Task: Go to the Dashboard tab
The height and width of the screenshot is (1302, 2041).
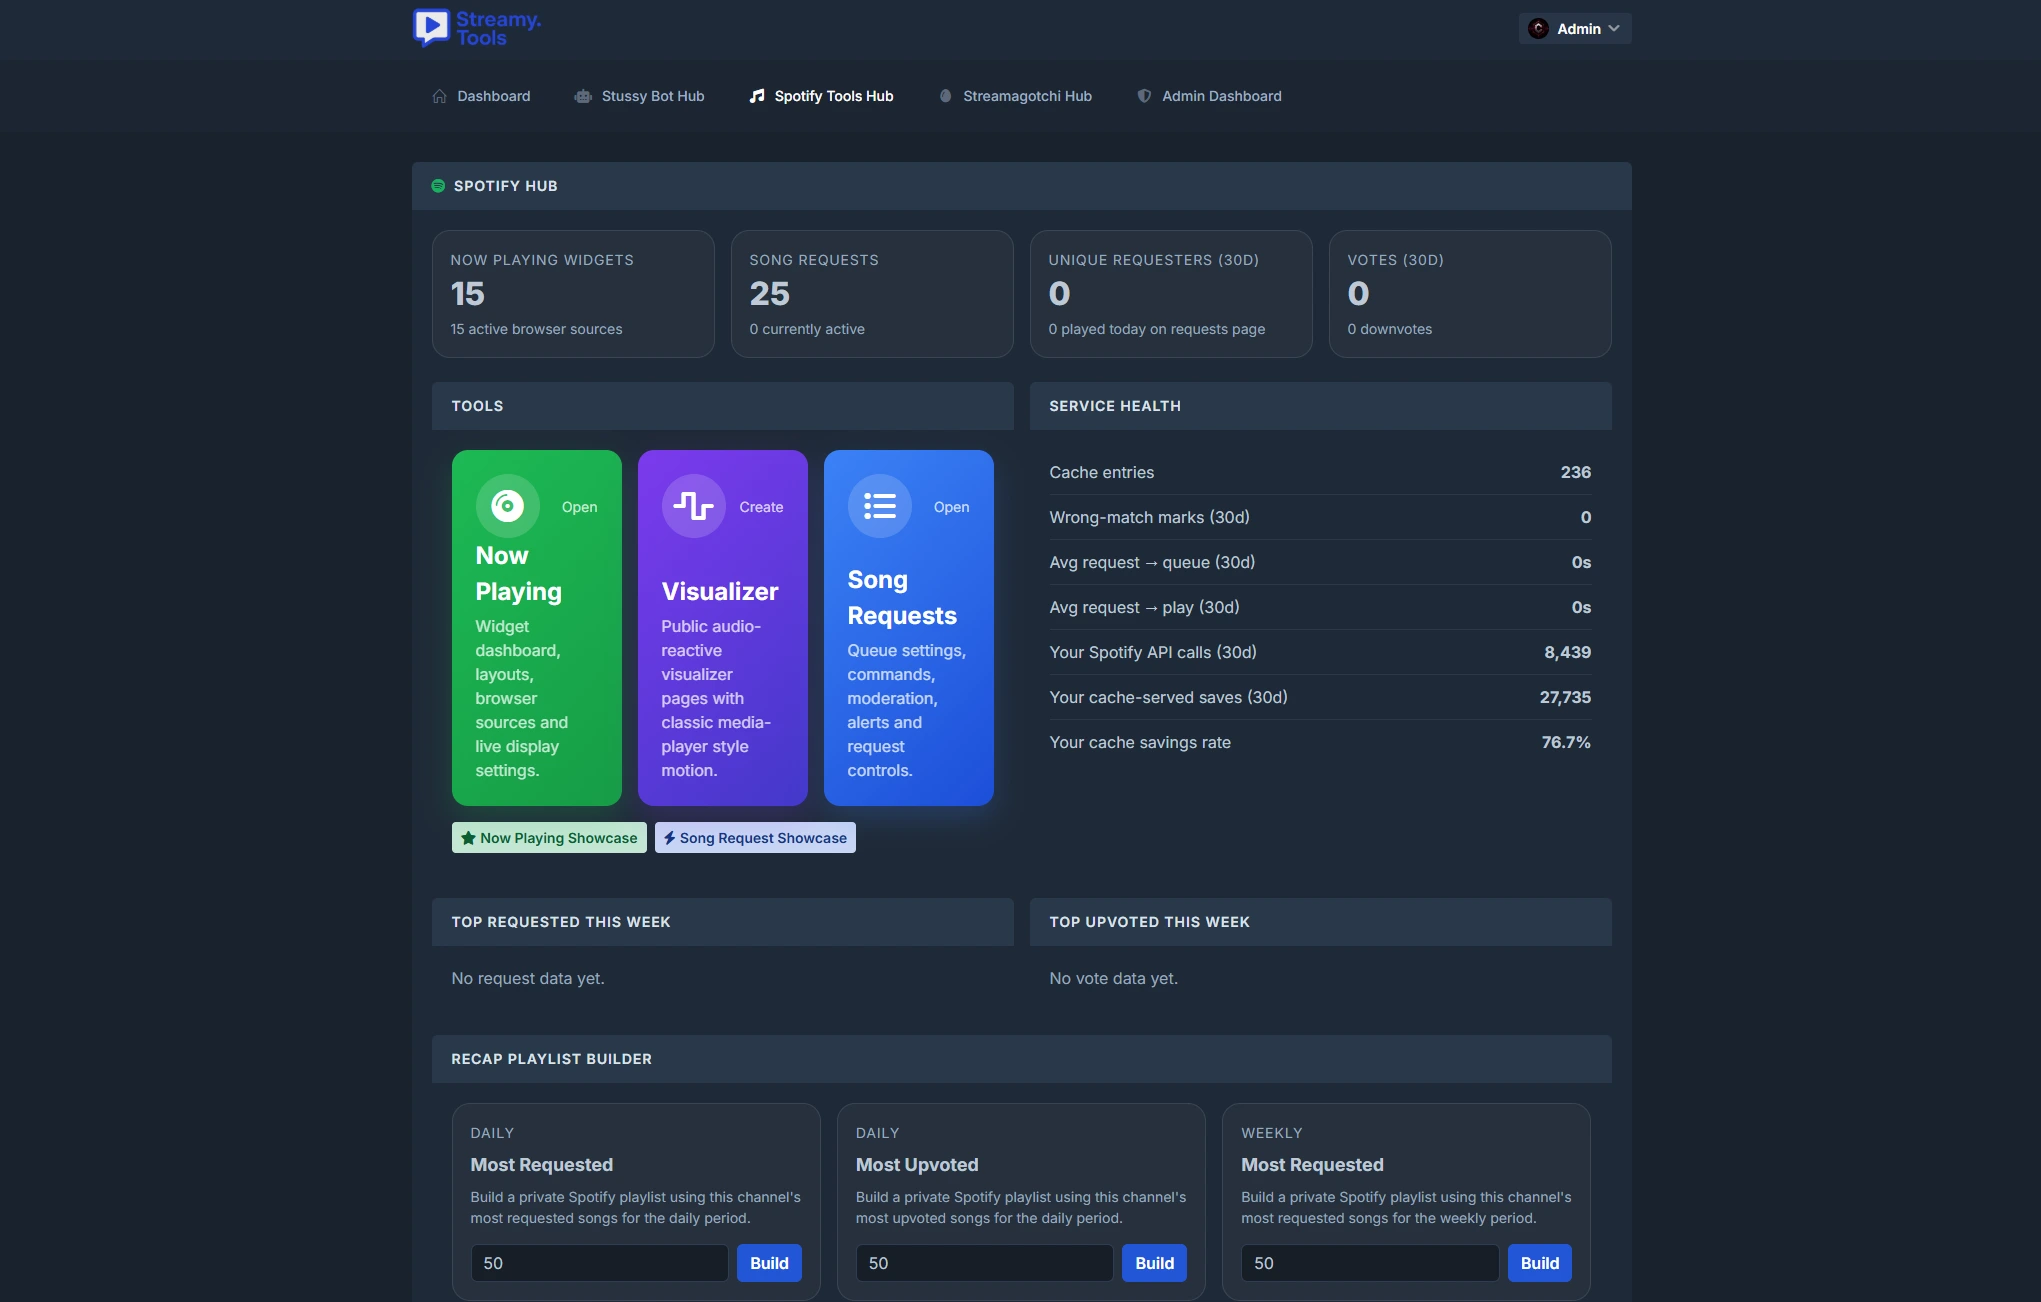Action: pos(481,96)
